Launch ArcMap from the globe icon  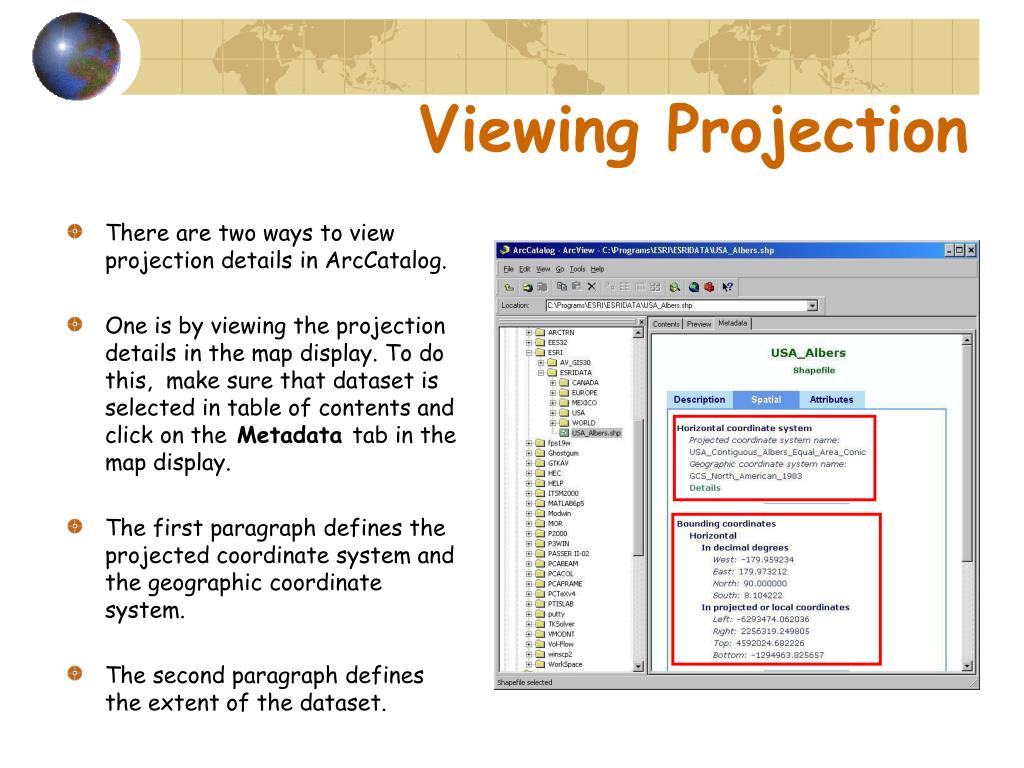pos(694,287)
